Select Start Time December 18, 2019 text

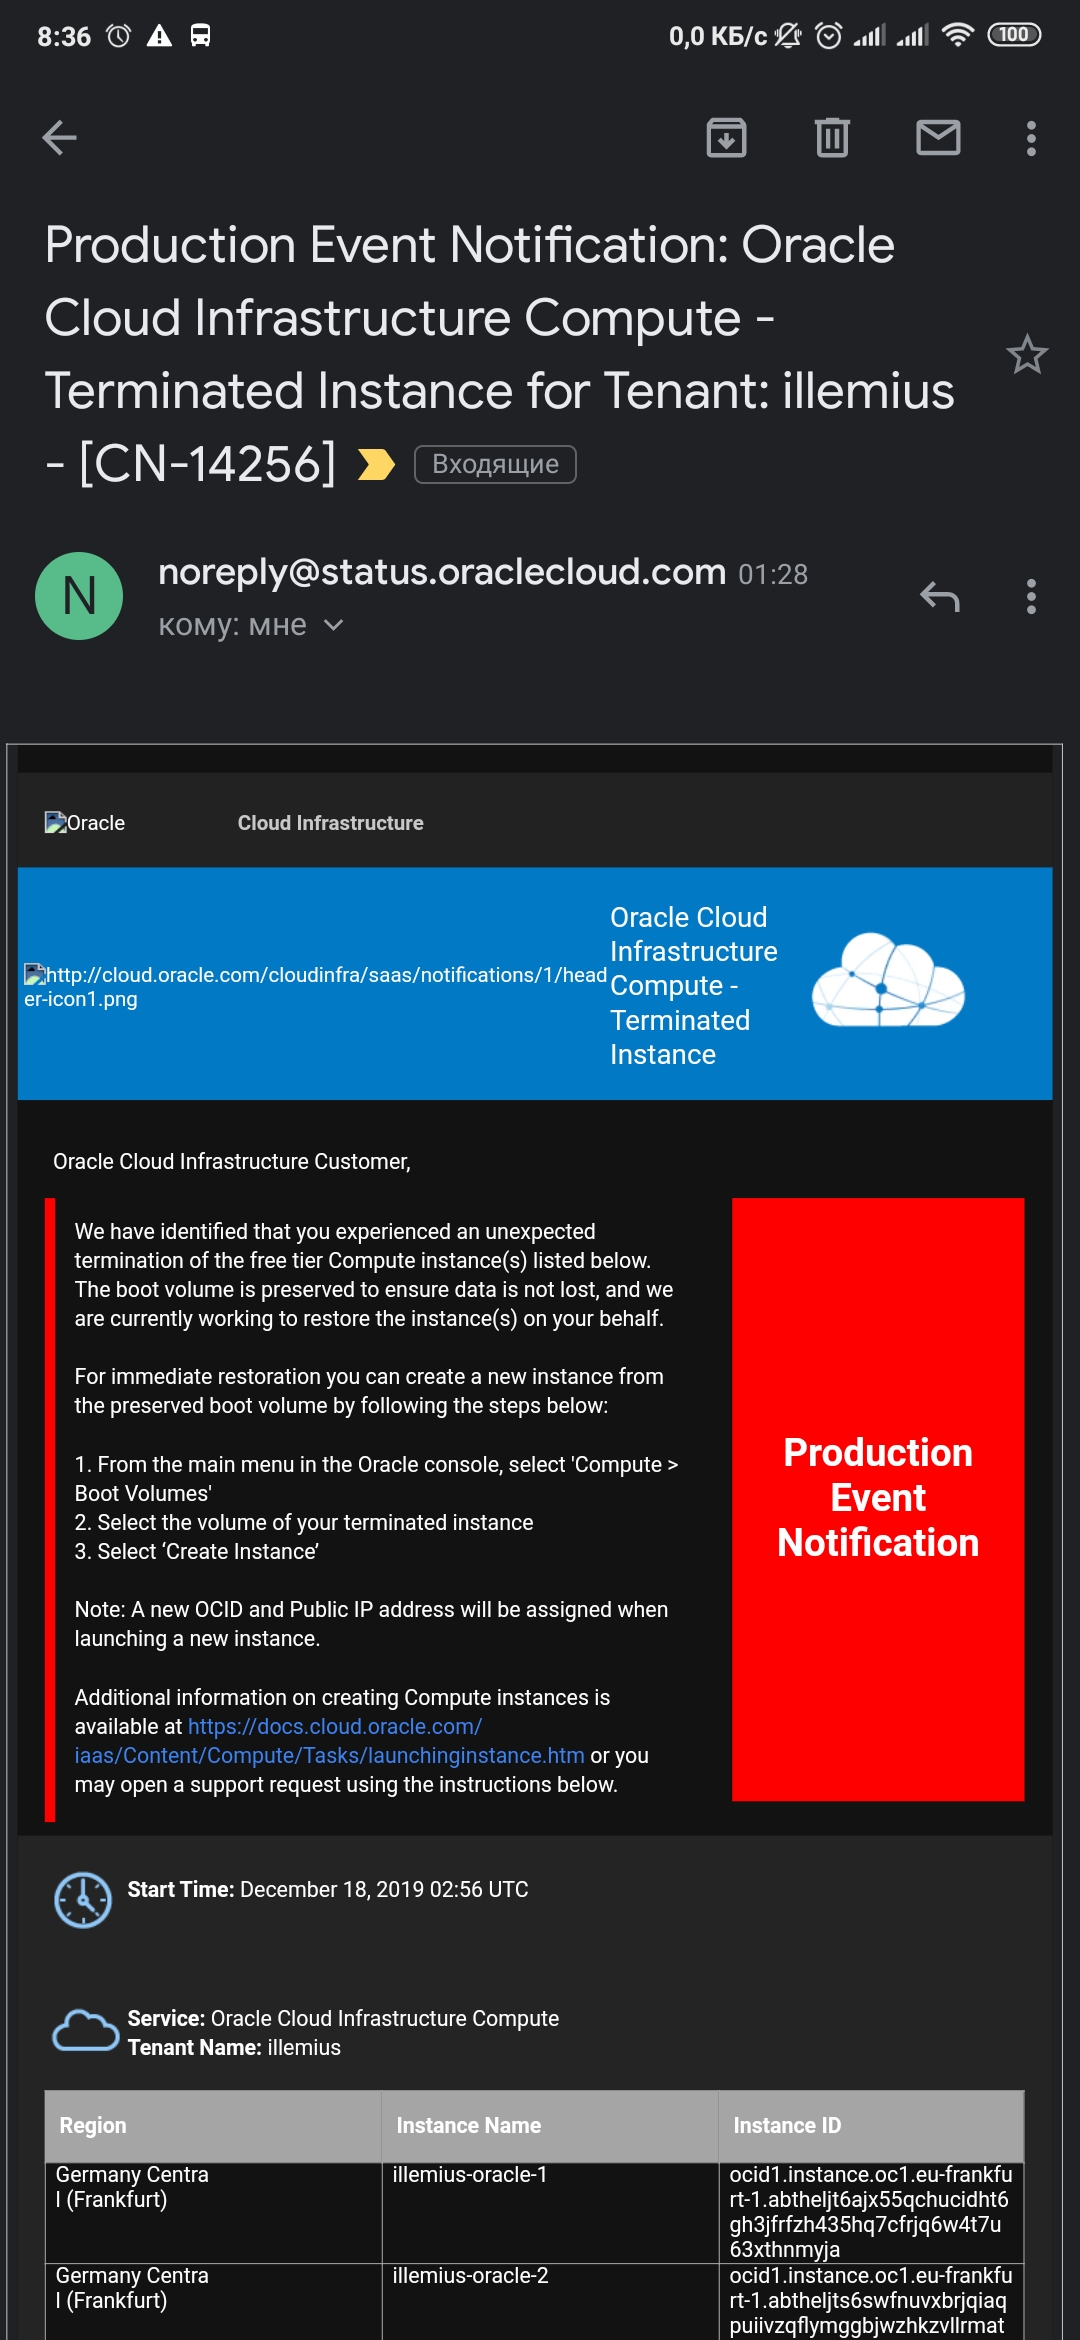click(x=328, y=1889)
